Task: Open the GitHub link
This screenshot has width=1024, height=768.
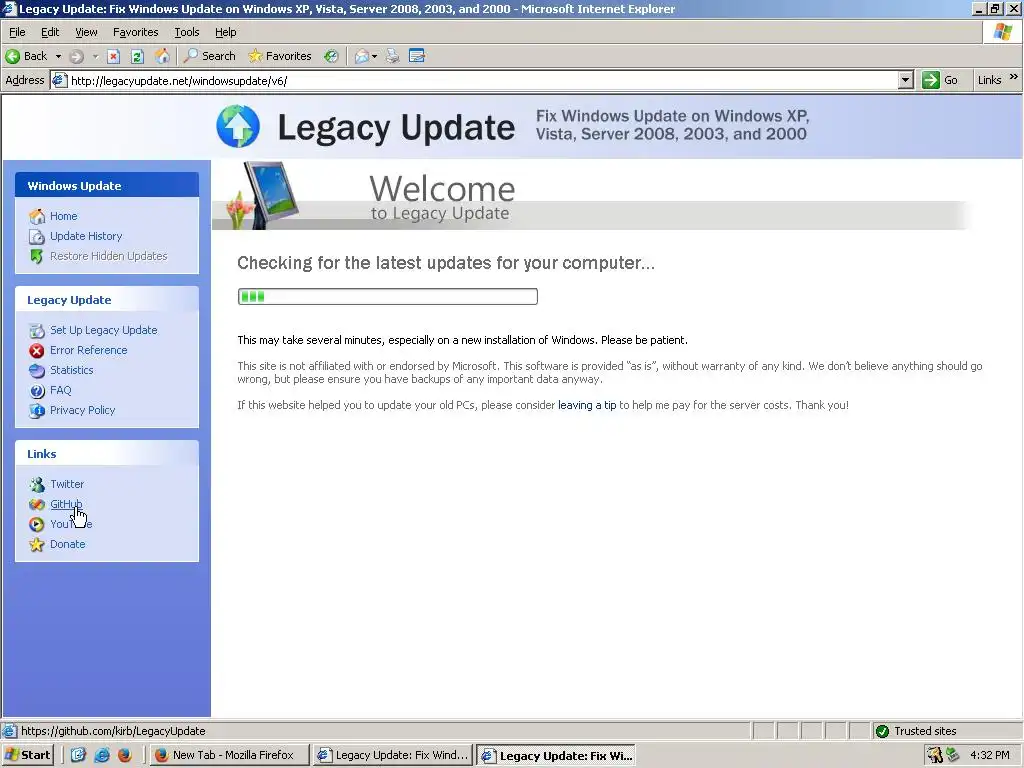Action: point(66,504)
